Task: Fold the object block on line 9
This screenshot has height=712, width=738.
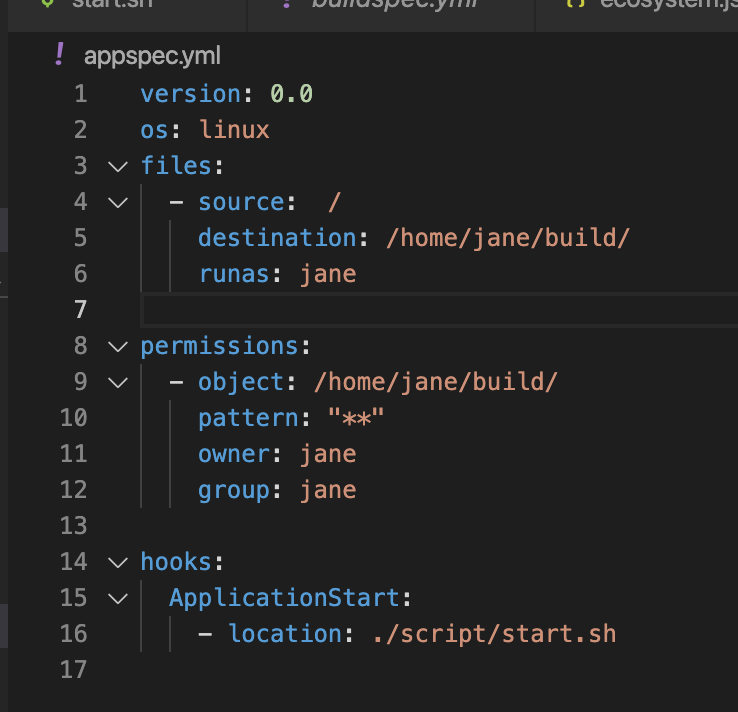Action: click(x=118, y=383)
